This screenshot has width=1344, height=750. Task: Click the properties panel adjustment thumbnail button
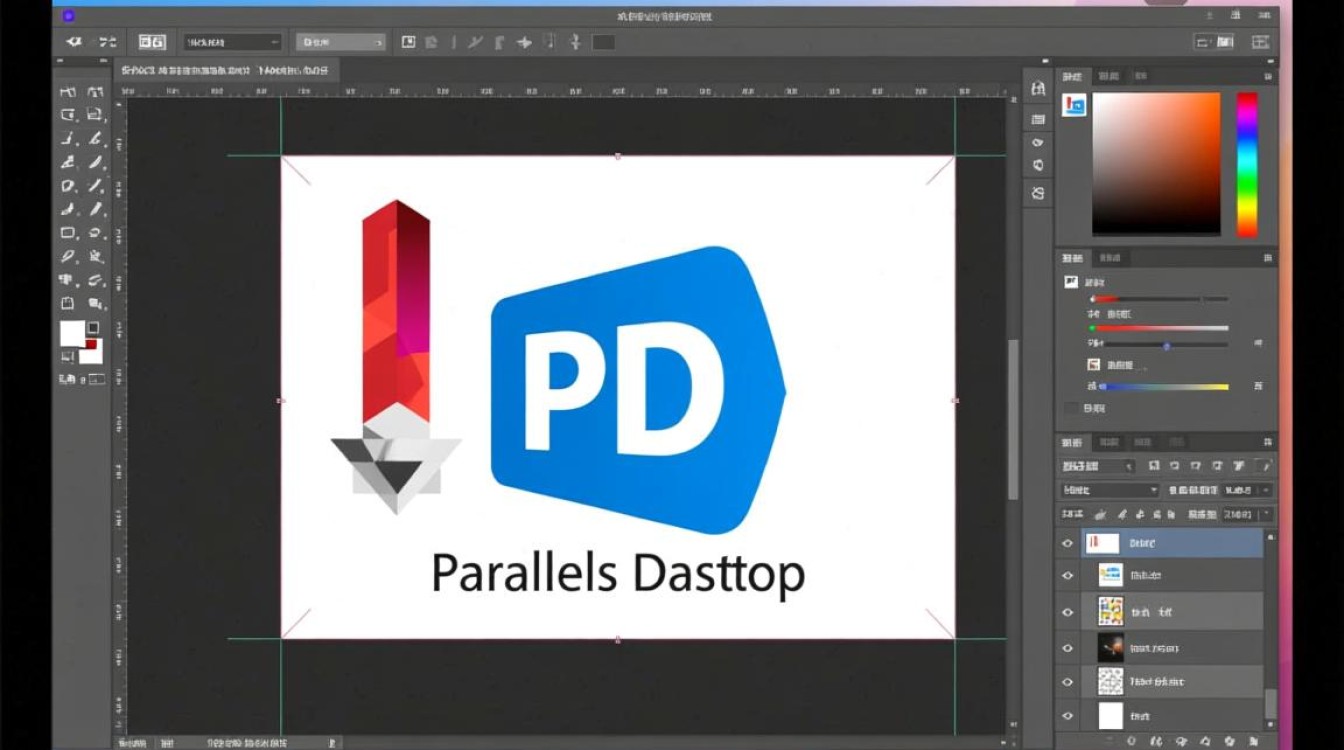point(1073,105)
